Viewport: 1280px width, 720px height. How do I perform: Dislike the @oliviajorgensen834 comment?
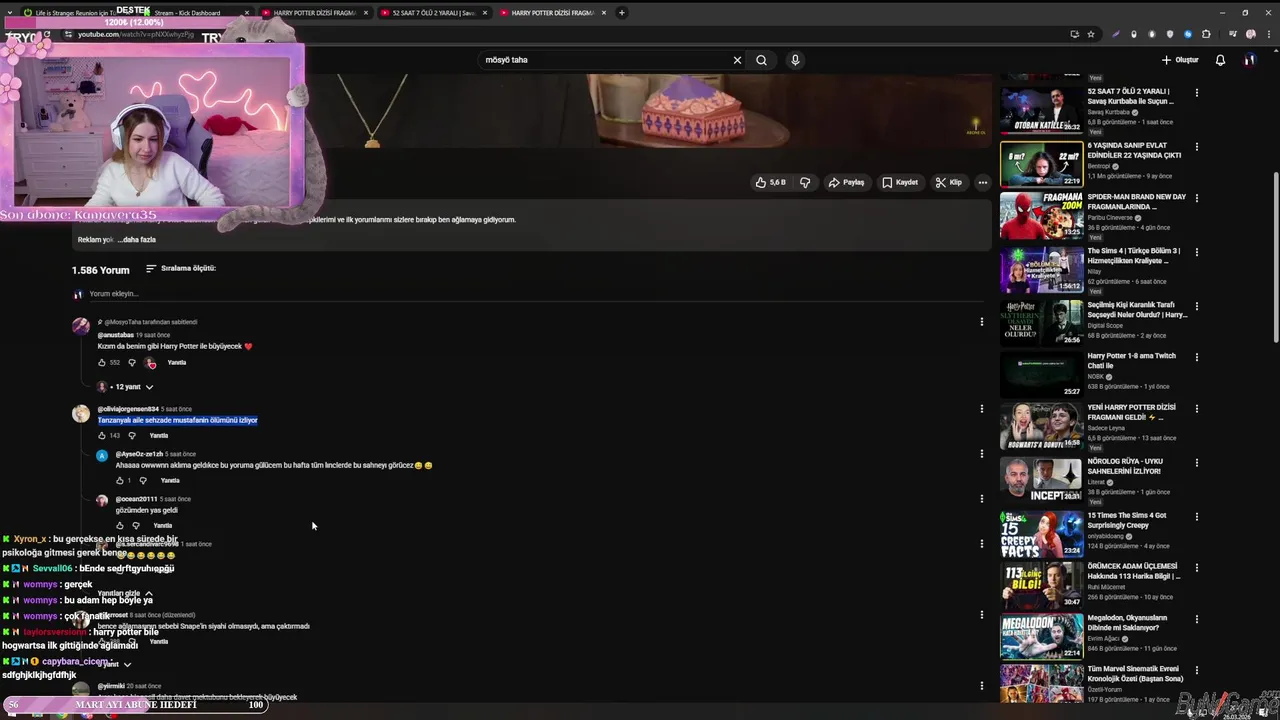click(x=131, y=436)
